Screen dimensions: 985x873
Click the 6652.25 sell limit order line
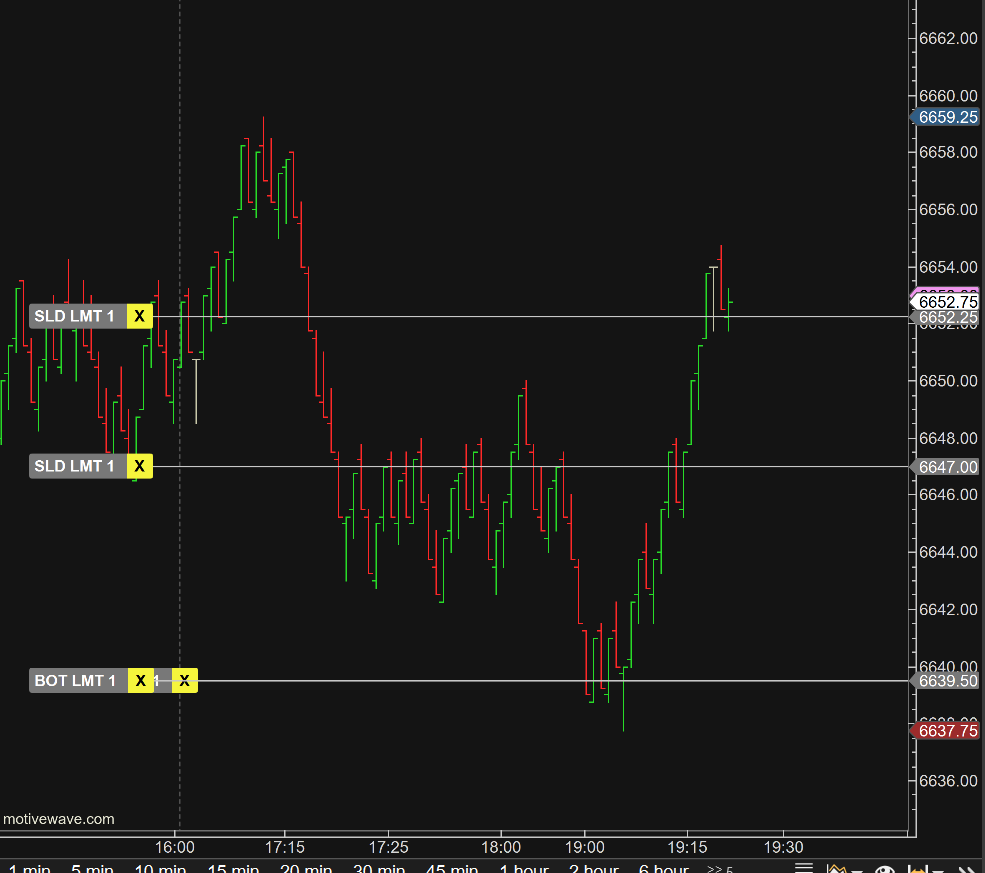[x=531, y=317]
